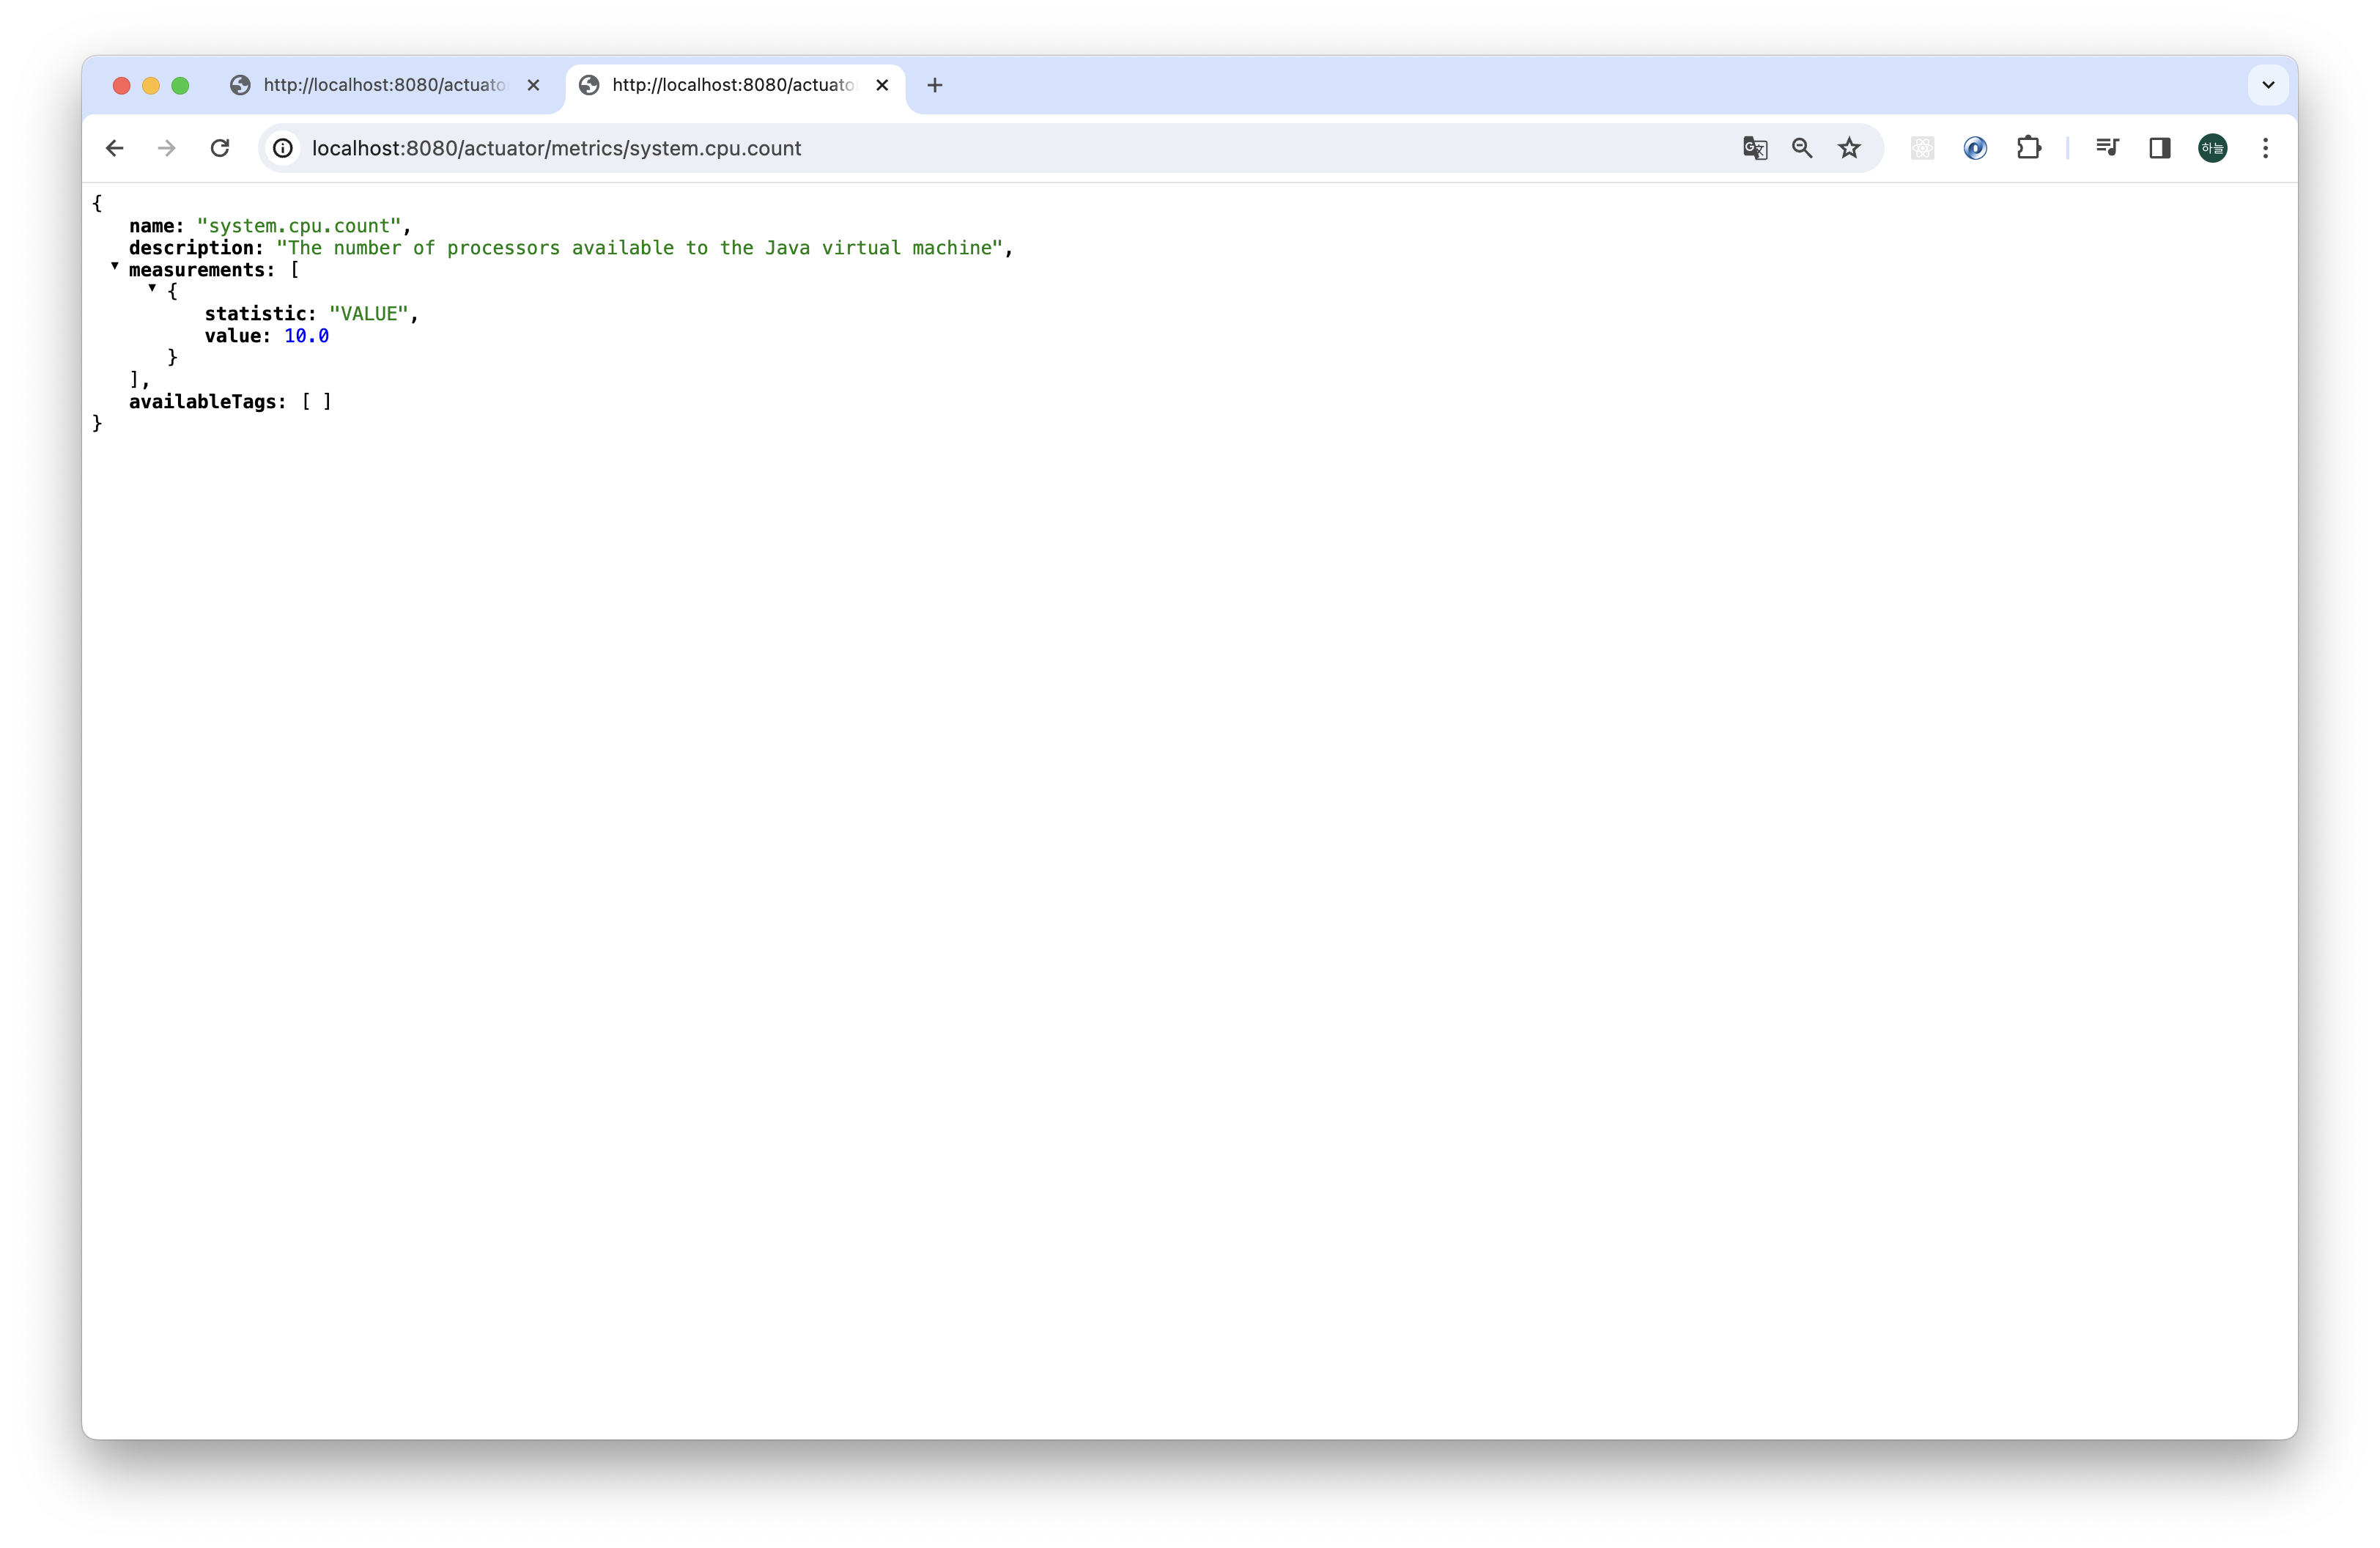Click the browser back arrow
Image resolution: width=2380 pixels, height=1548 pixels.
115,148
